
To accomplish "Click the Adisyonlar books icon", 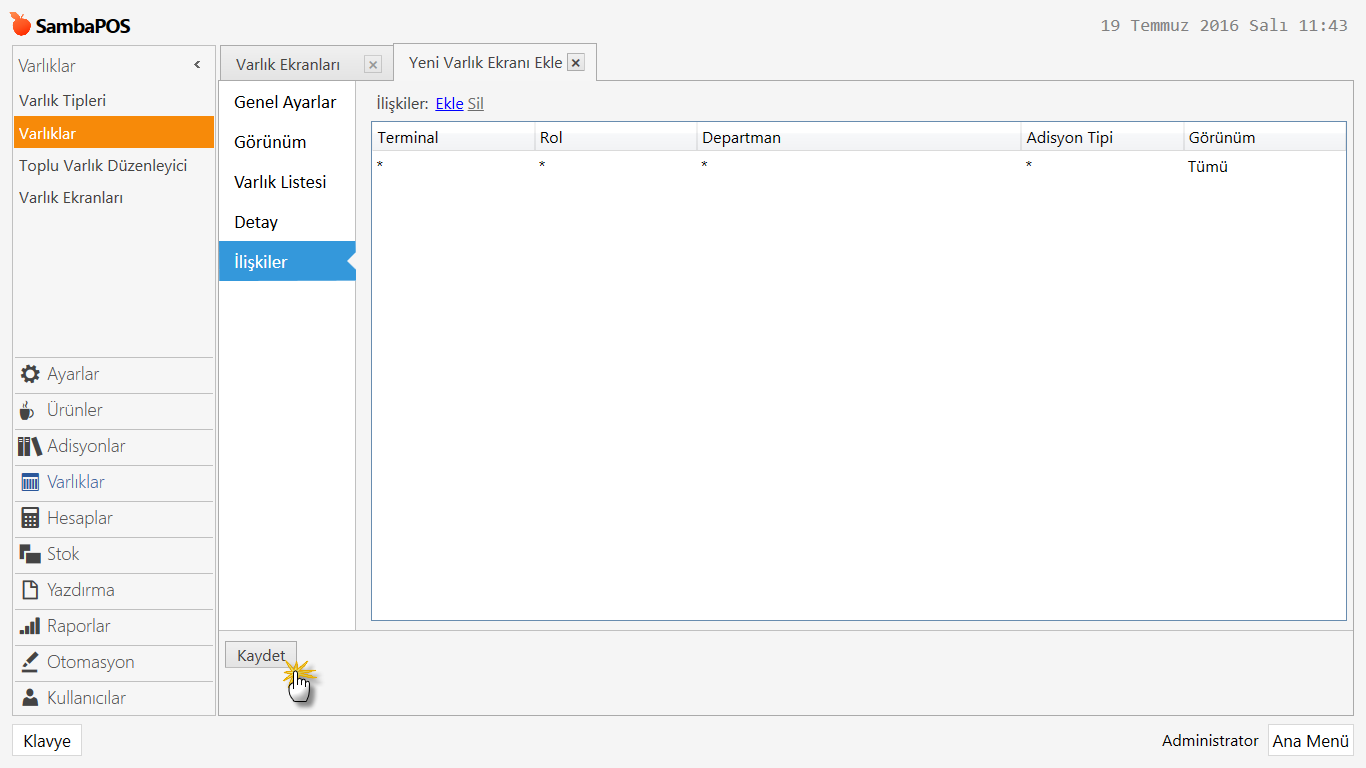I will point(30,446).
